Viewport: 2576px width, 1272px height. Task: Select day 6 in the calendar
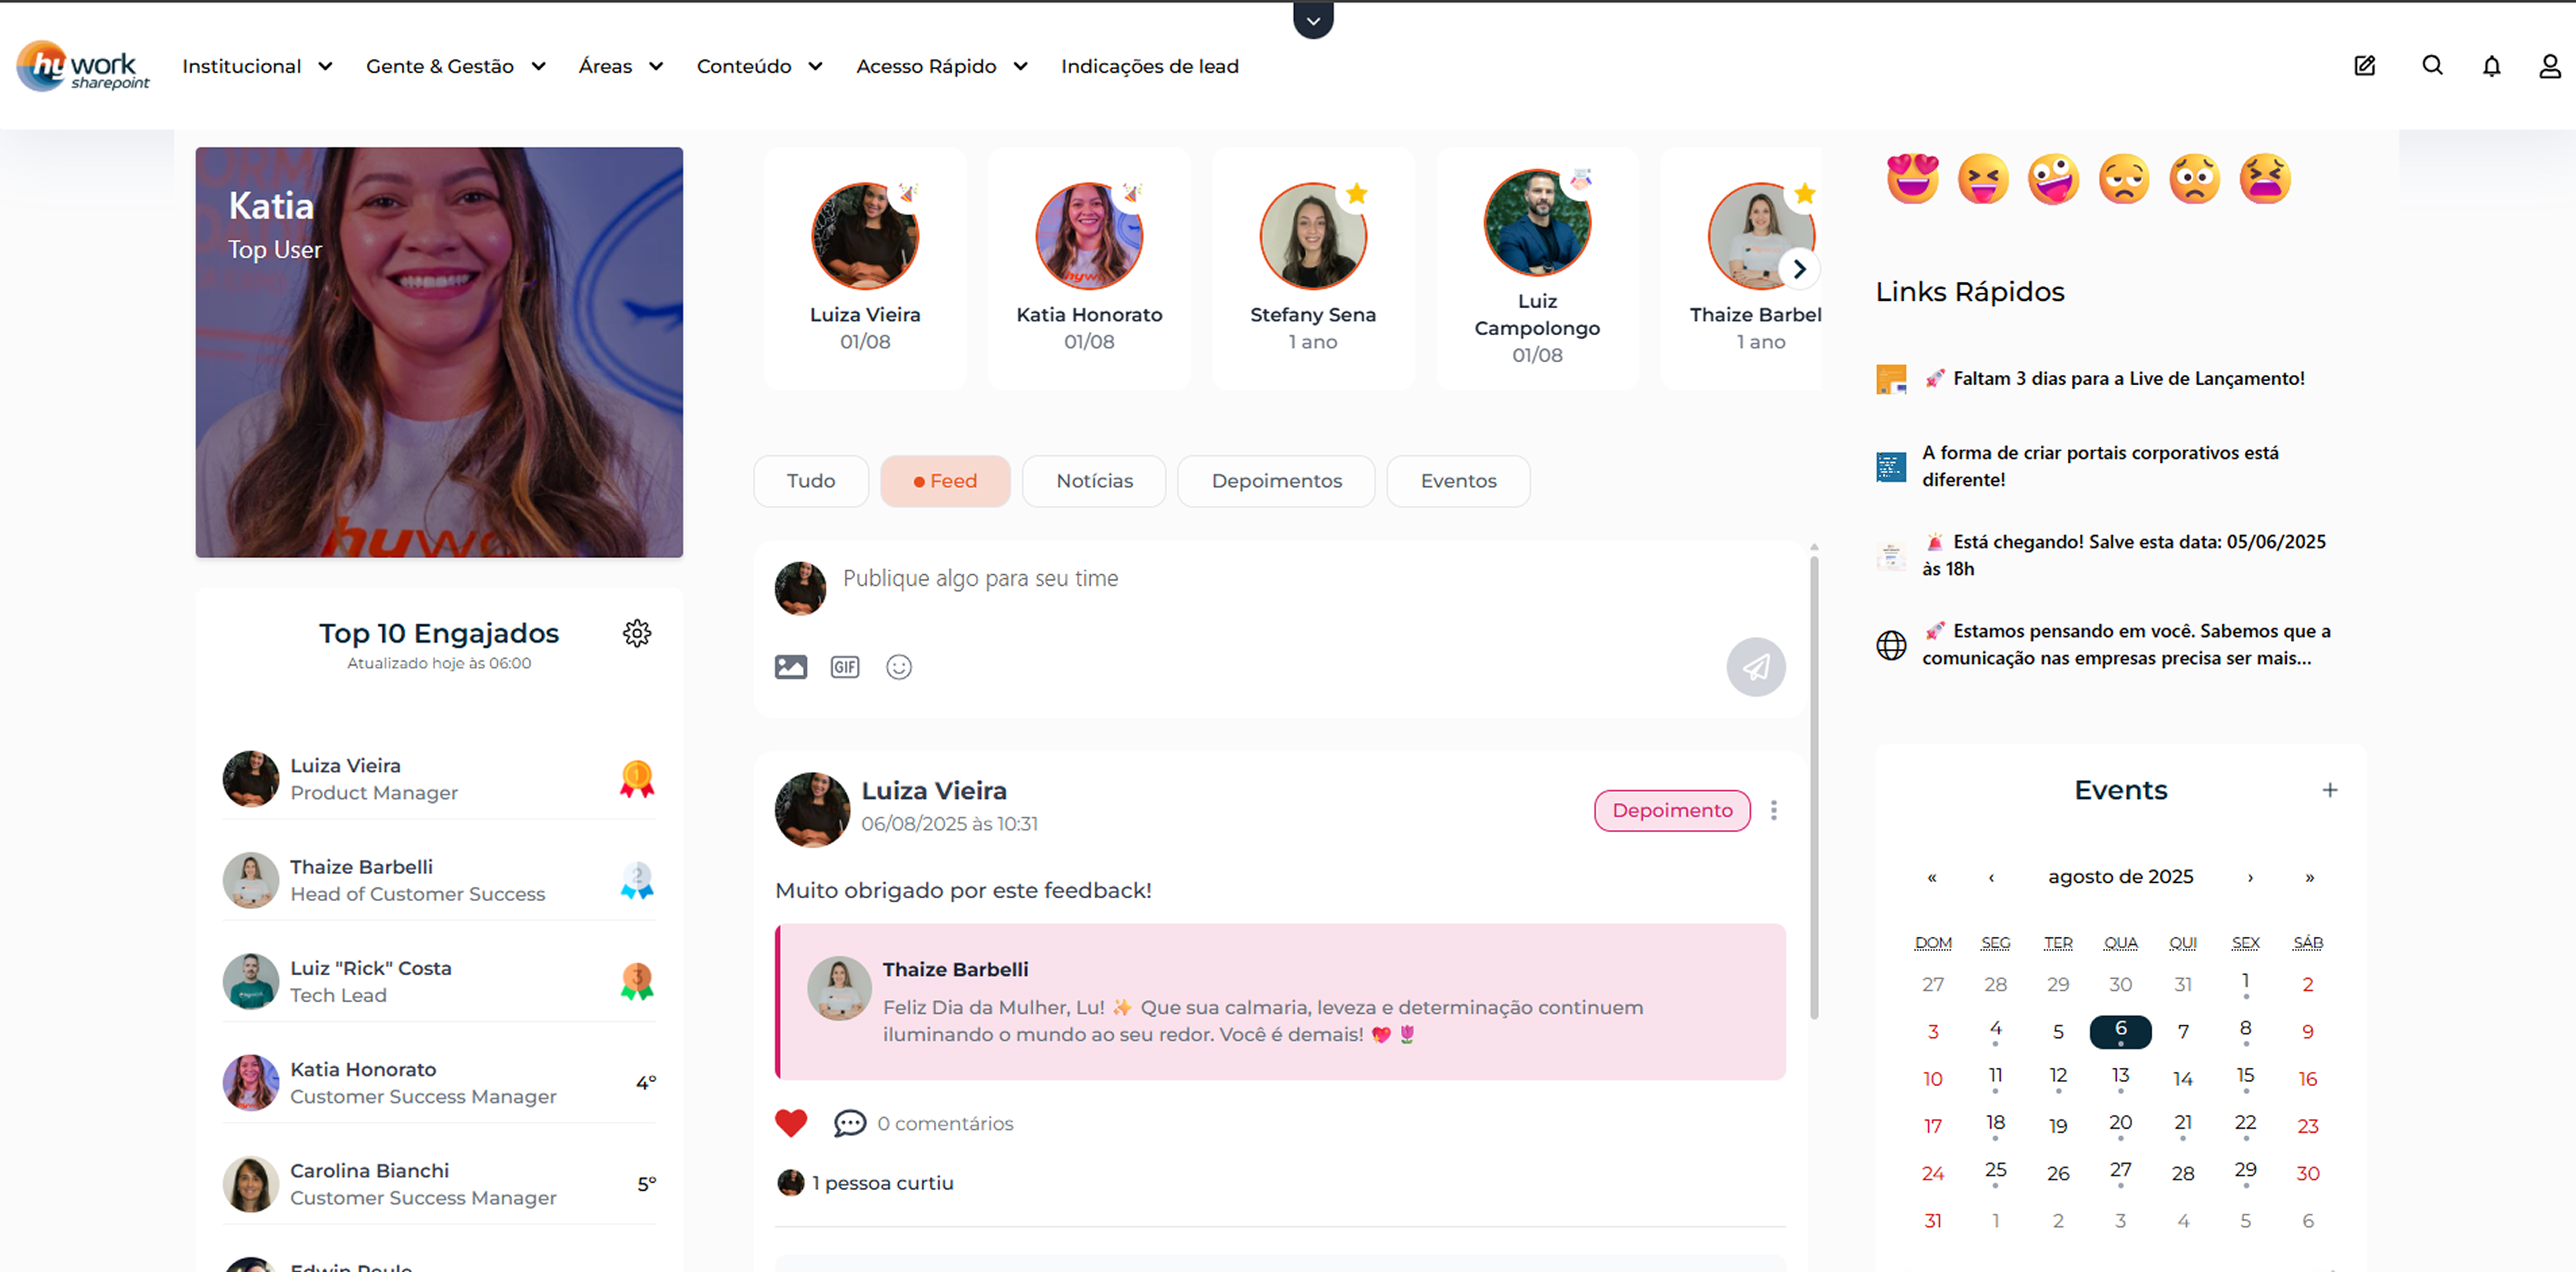2120,1031
